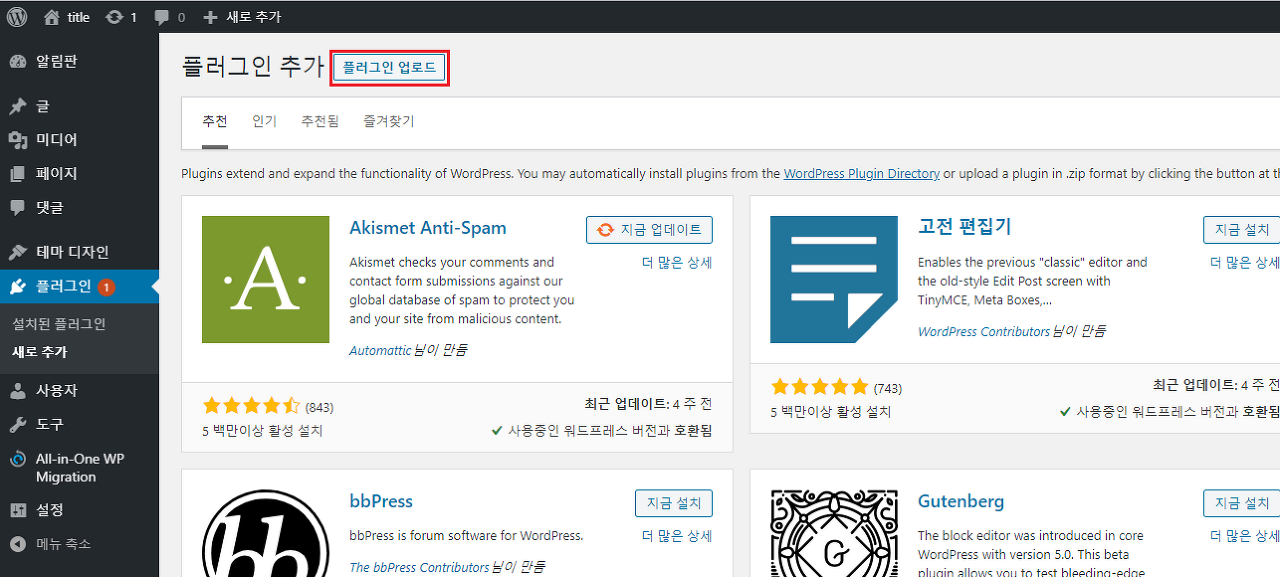This screenshot has width=1280, height=577.
Task: Open 테마 디자인 appearance menu
Action: click(x=79, y=252)
